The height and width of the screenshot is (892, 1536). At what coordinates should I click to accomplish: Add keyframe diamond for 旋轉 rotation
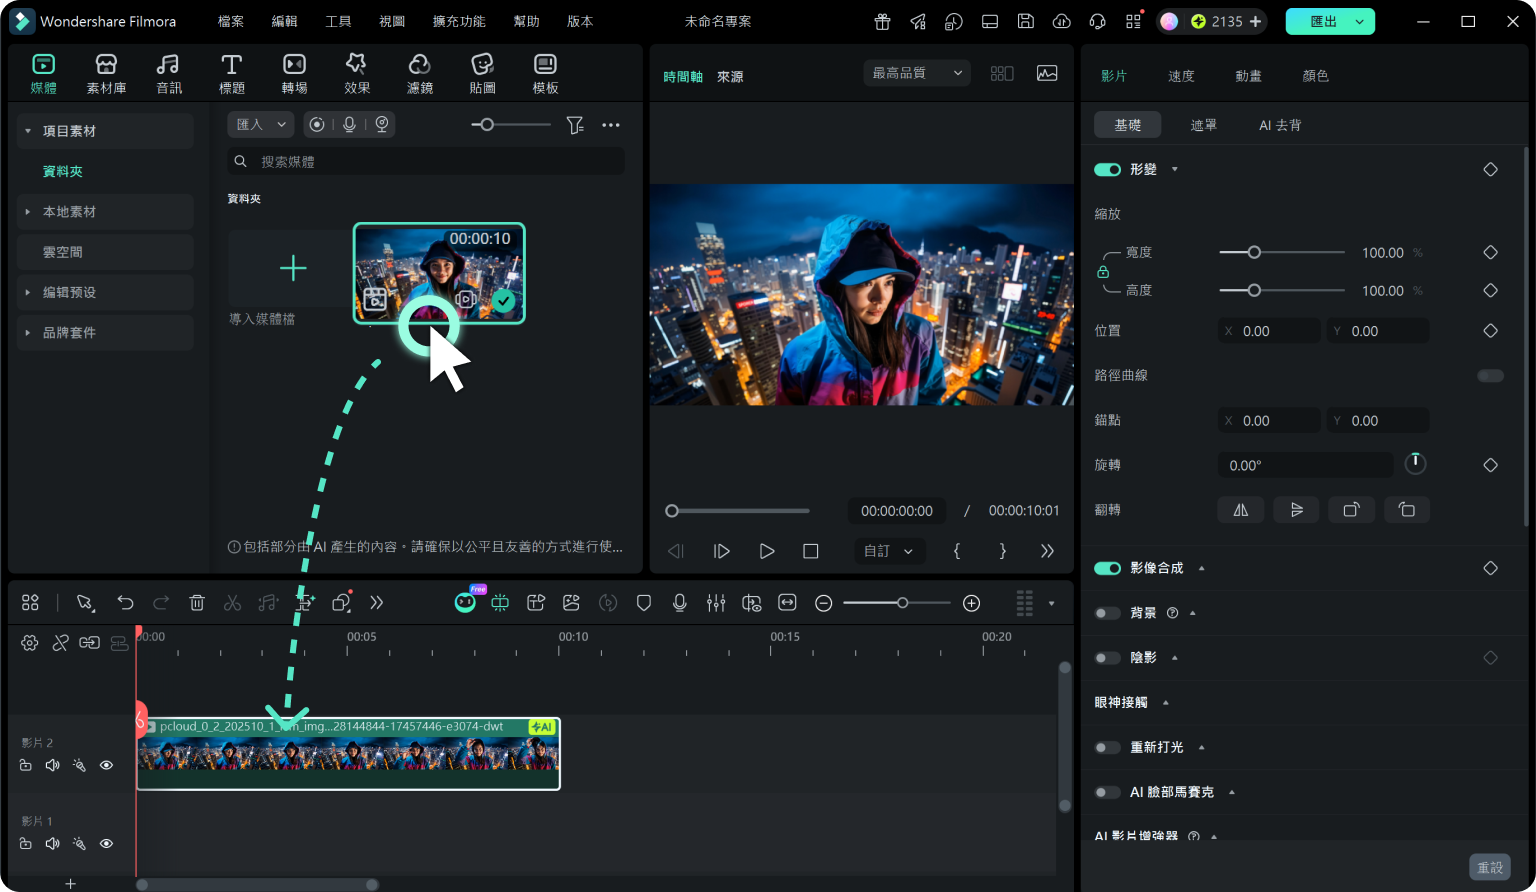click(1490, 465)
